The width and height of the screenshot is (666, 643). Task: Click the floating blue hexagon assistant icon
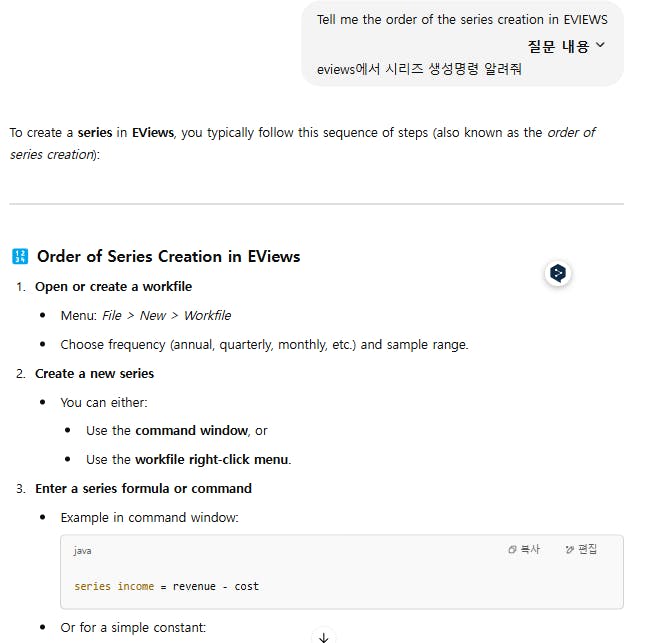point(558,273)
